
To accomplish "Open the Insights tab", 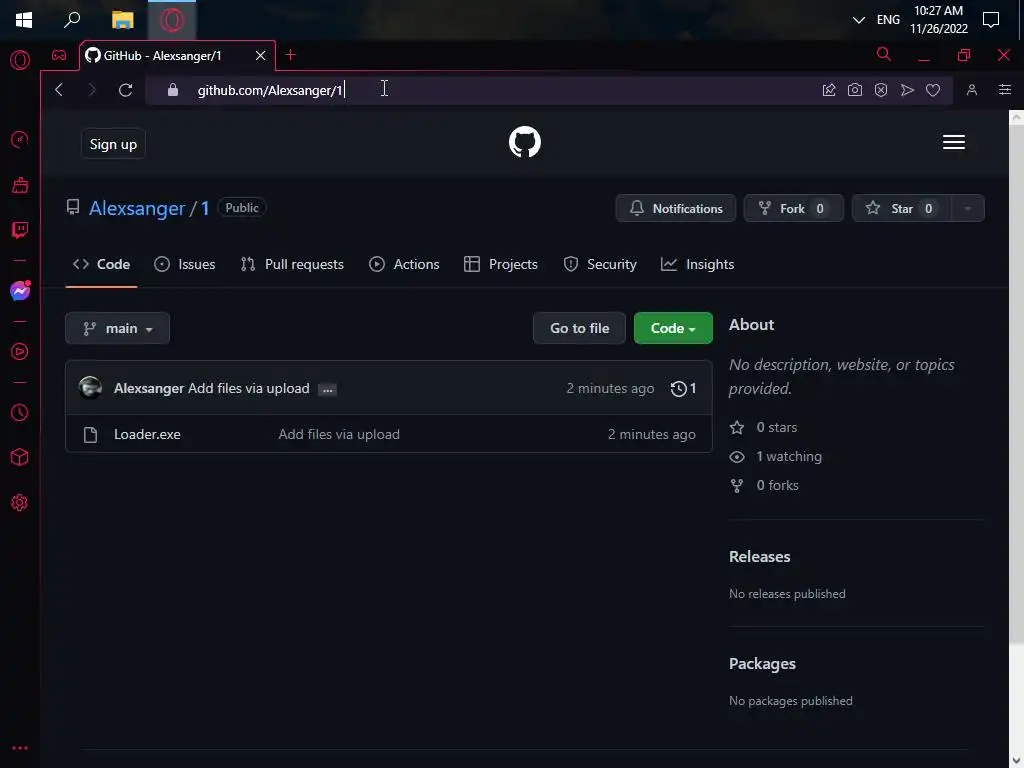I will tap(697, 264).
